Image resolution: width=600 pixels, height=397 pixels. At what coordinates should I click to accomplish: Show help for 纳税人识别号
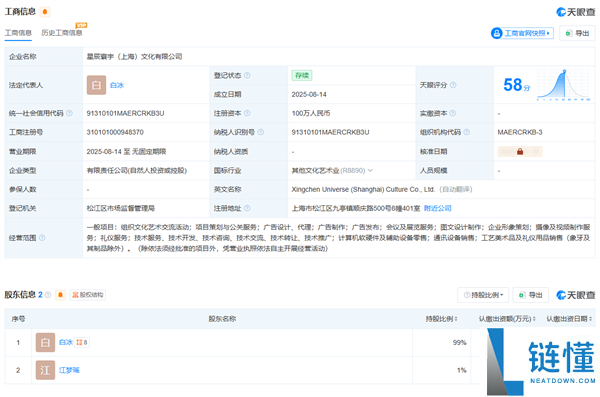261,132
